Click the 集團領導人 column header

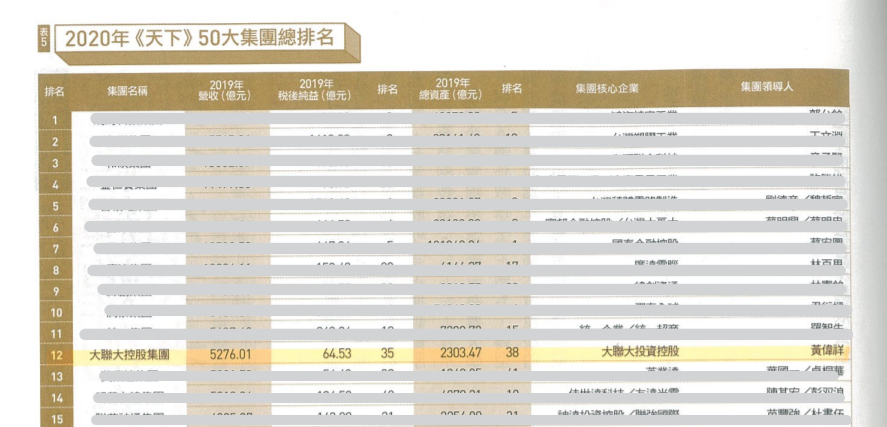coord(768,87)
